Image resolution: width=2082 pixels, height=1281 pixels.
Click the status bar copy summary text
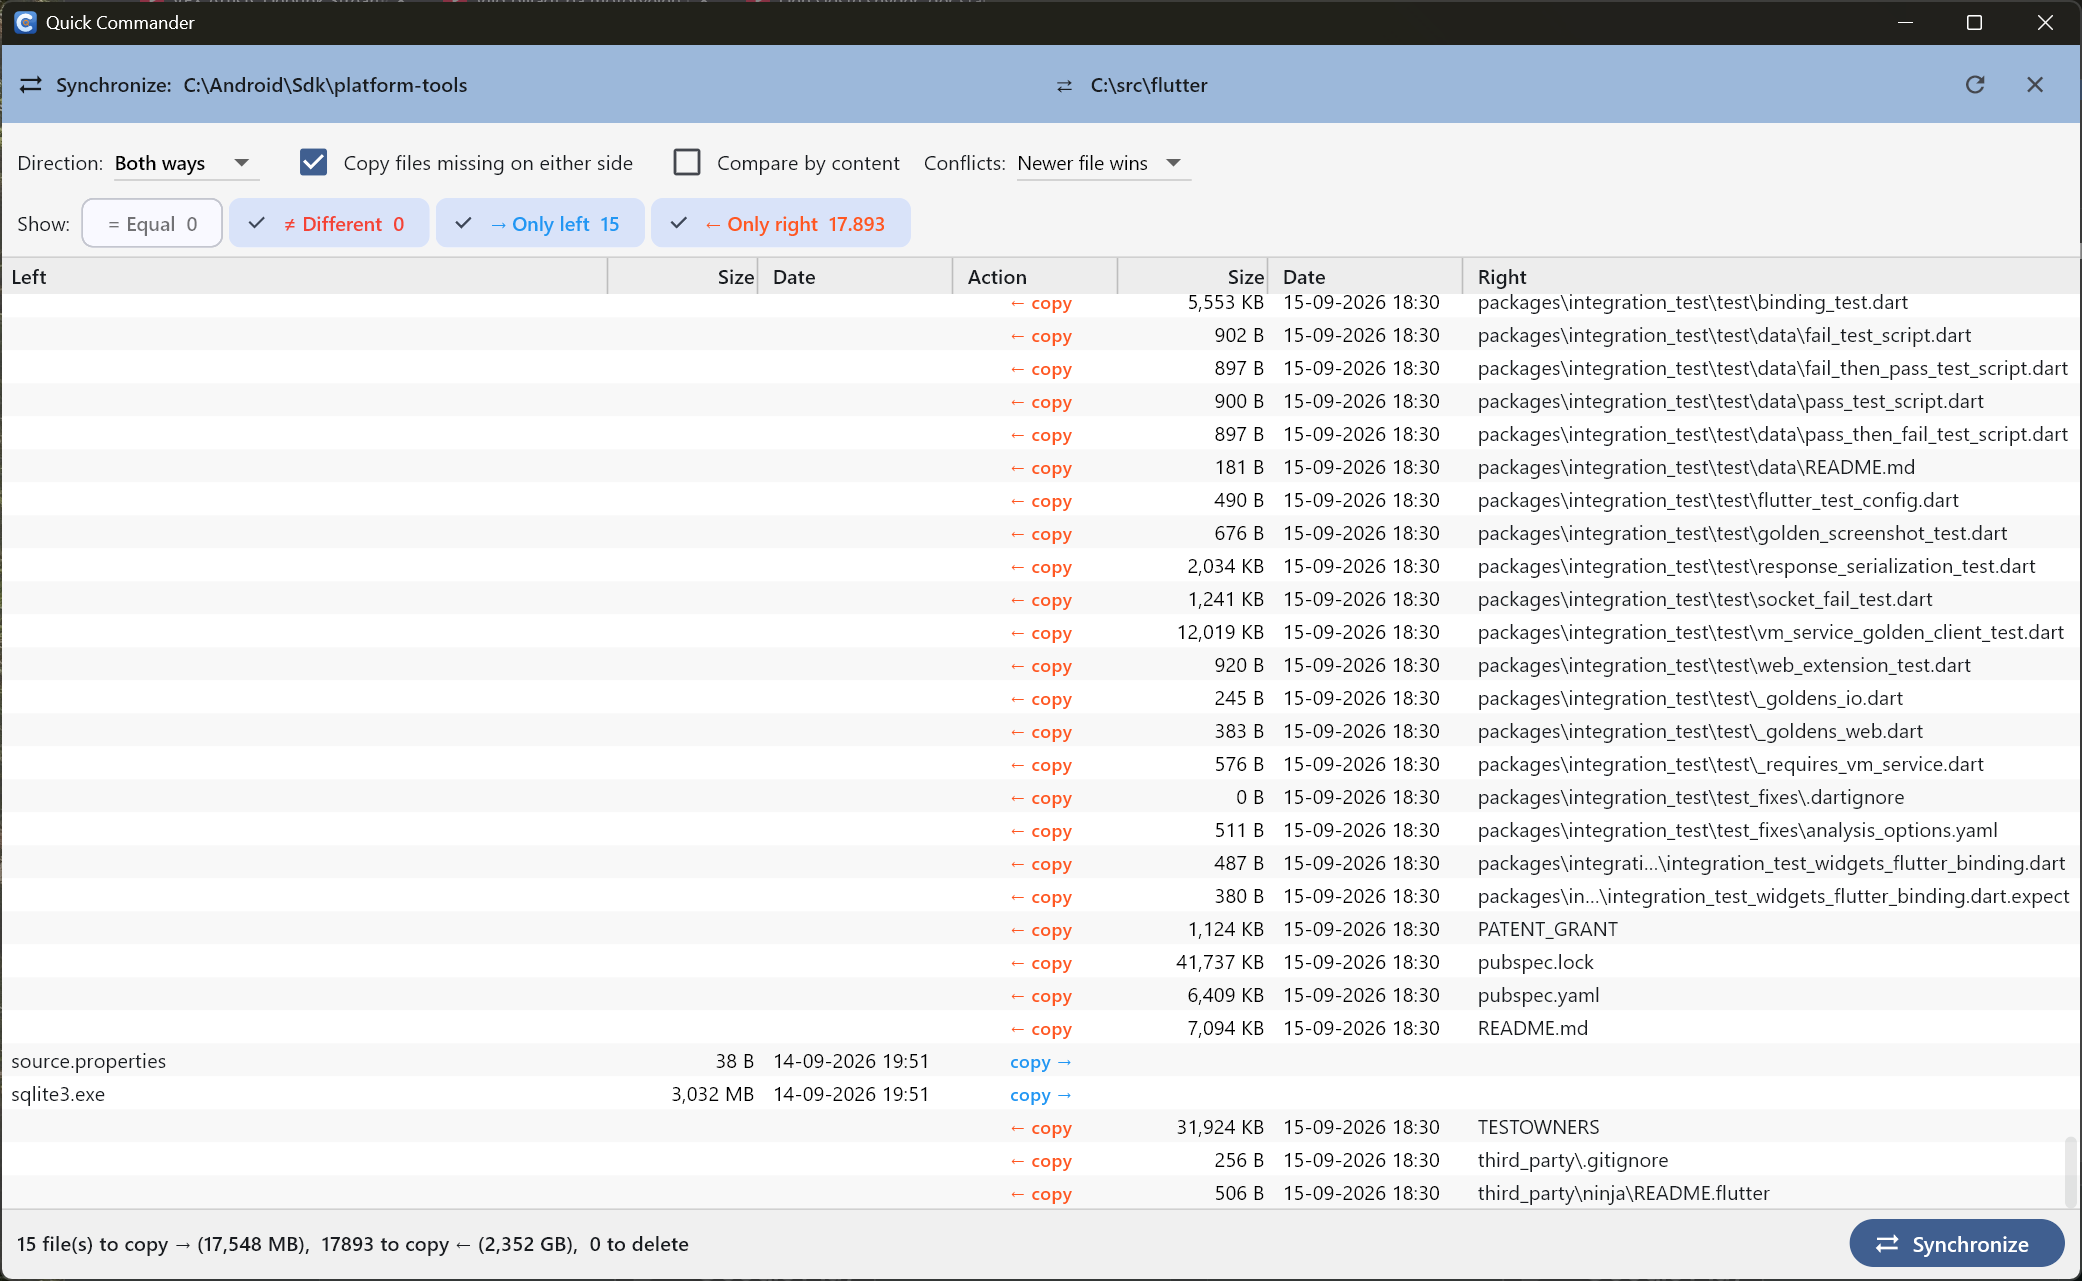pos(353,1244)
